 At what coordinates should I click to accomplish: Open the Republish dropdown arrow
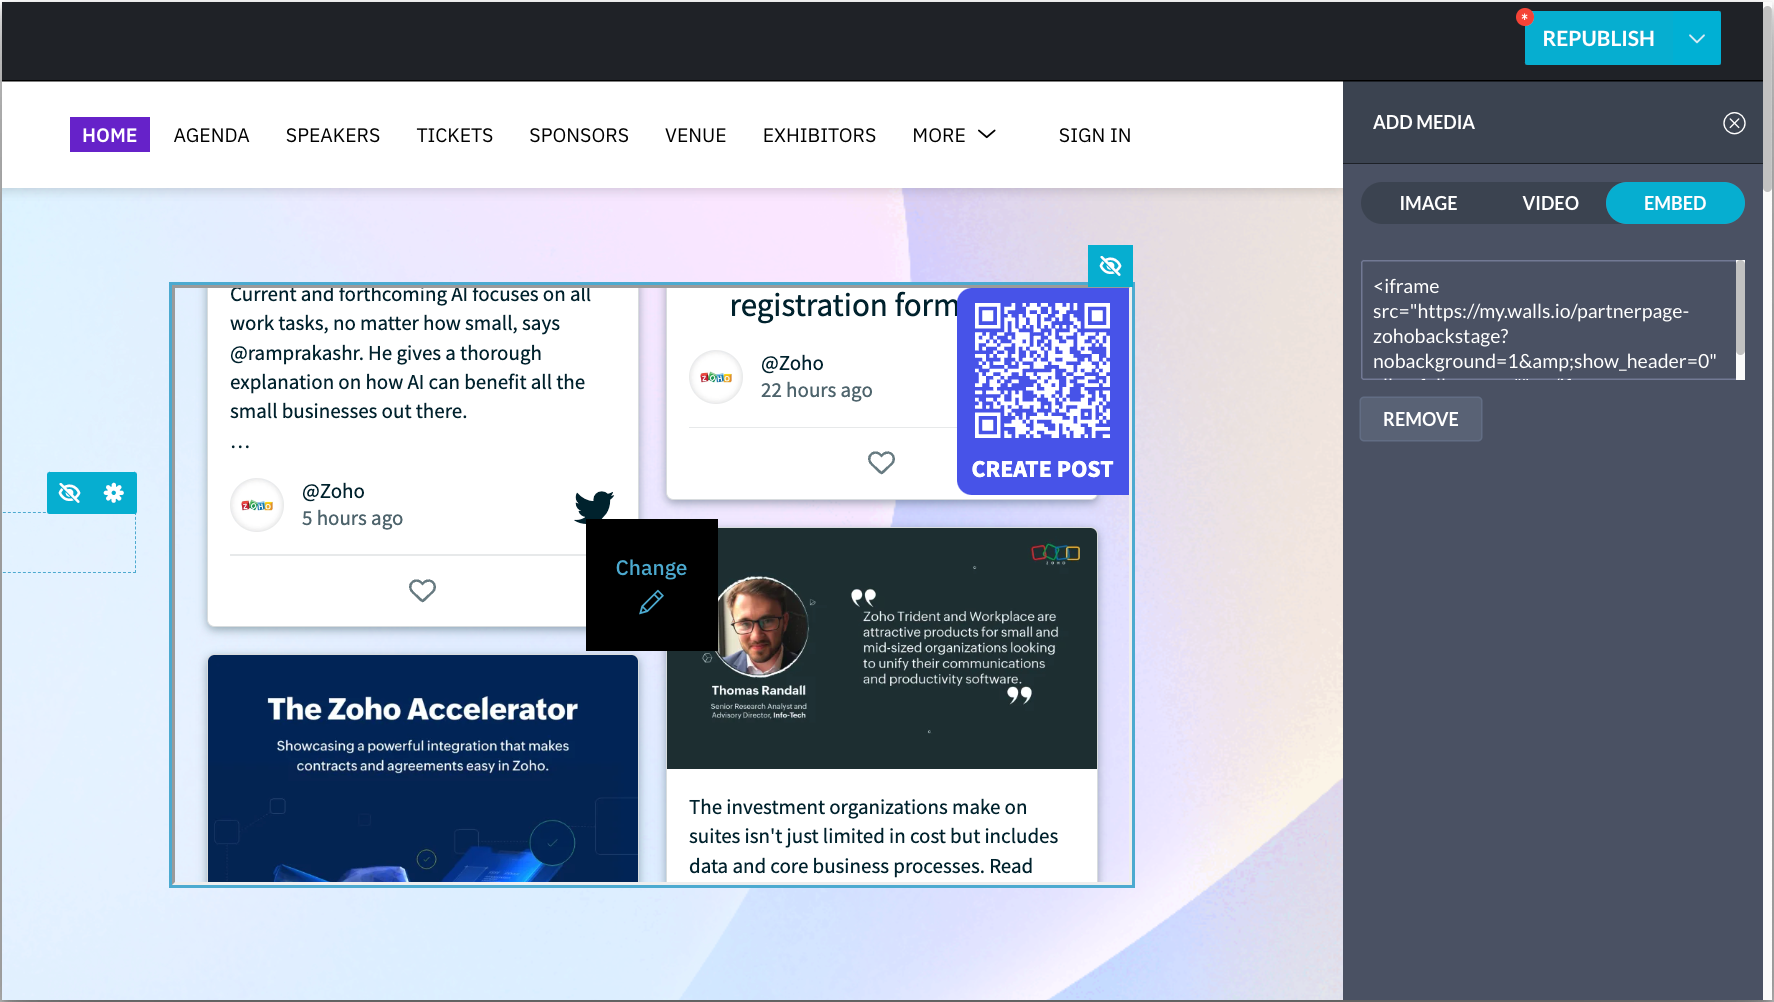tap(1696, 39)
